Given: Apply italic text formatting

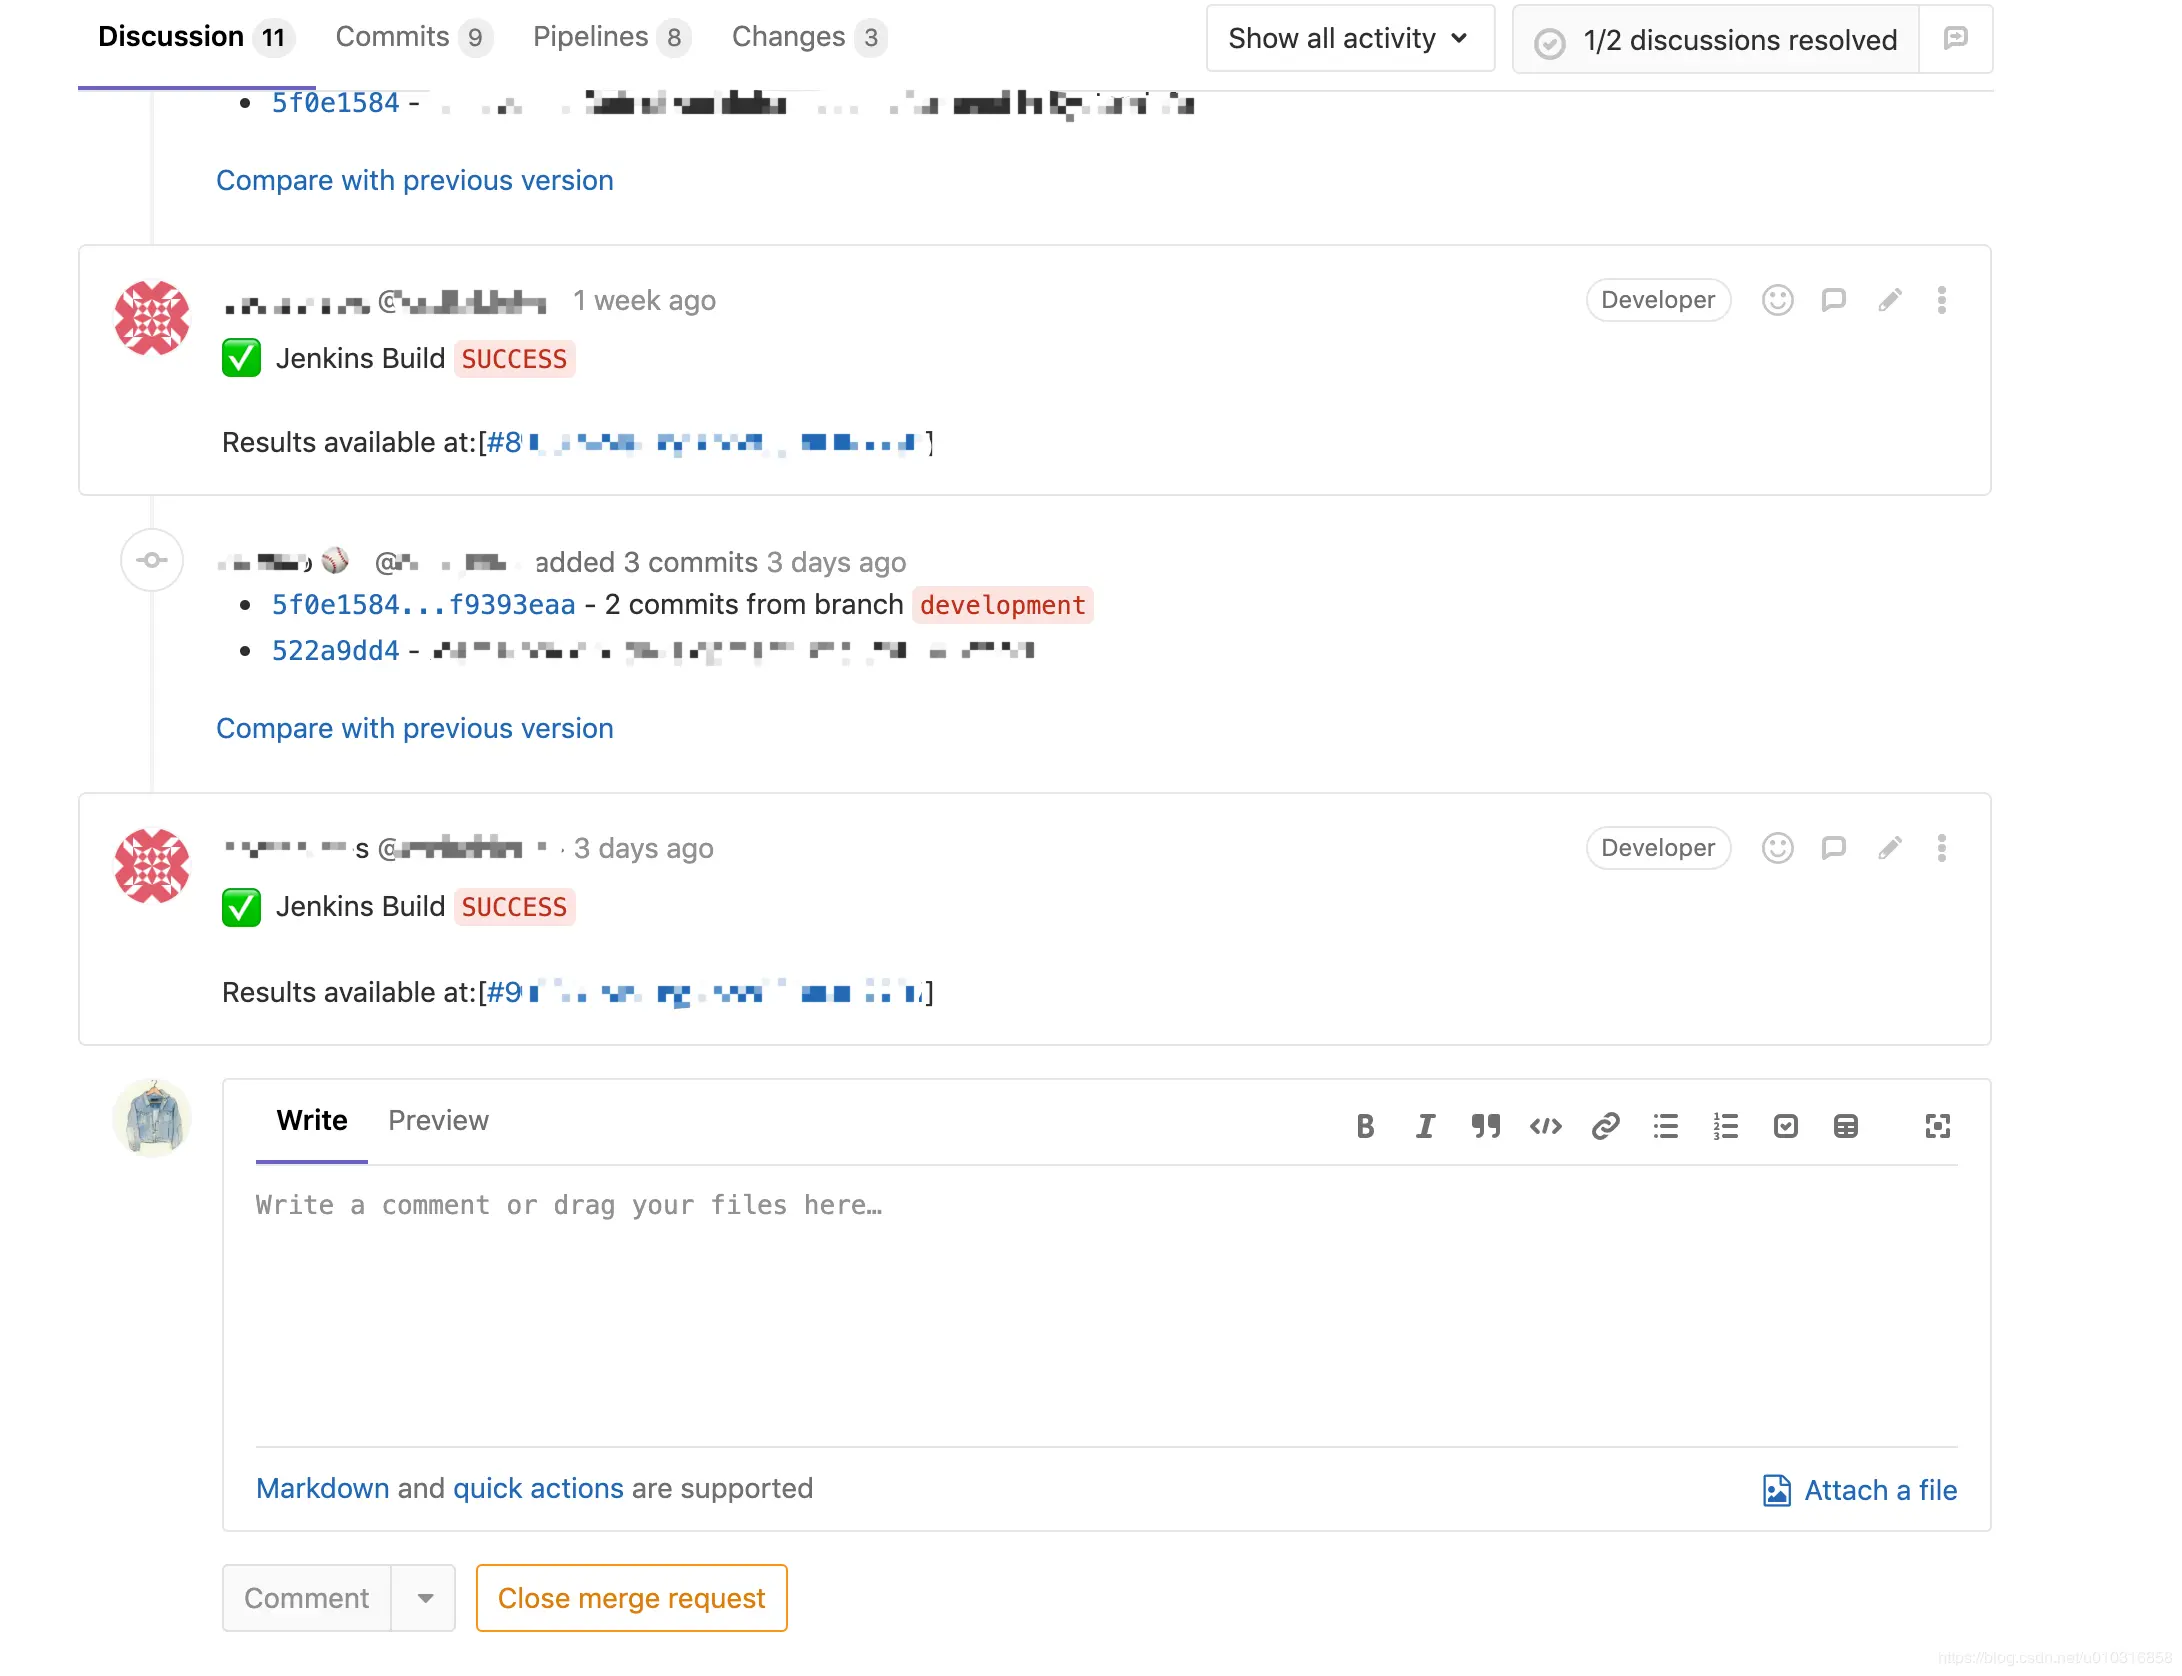Looking at the screenshot, I should tap(1425, 1127).
